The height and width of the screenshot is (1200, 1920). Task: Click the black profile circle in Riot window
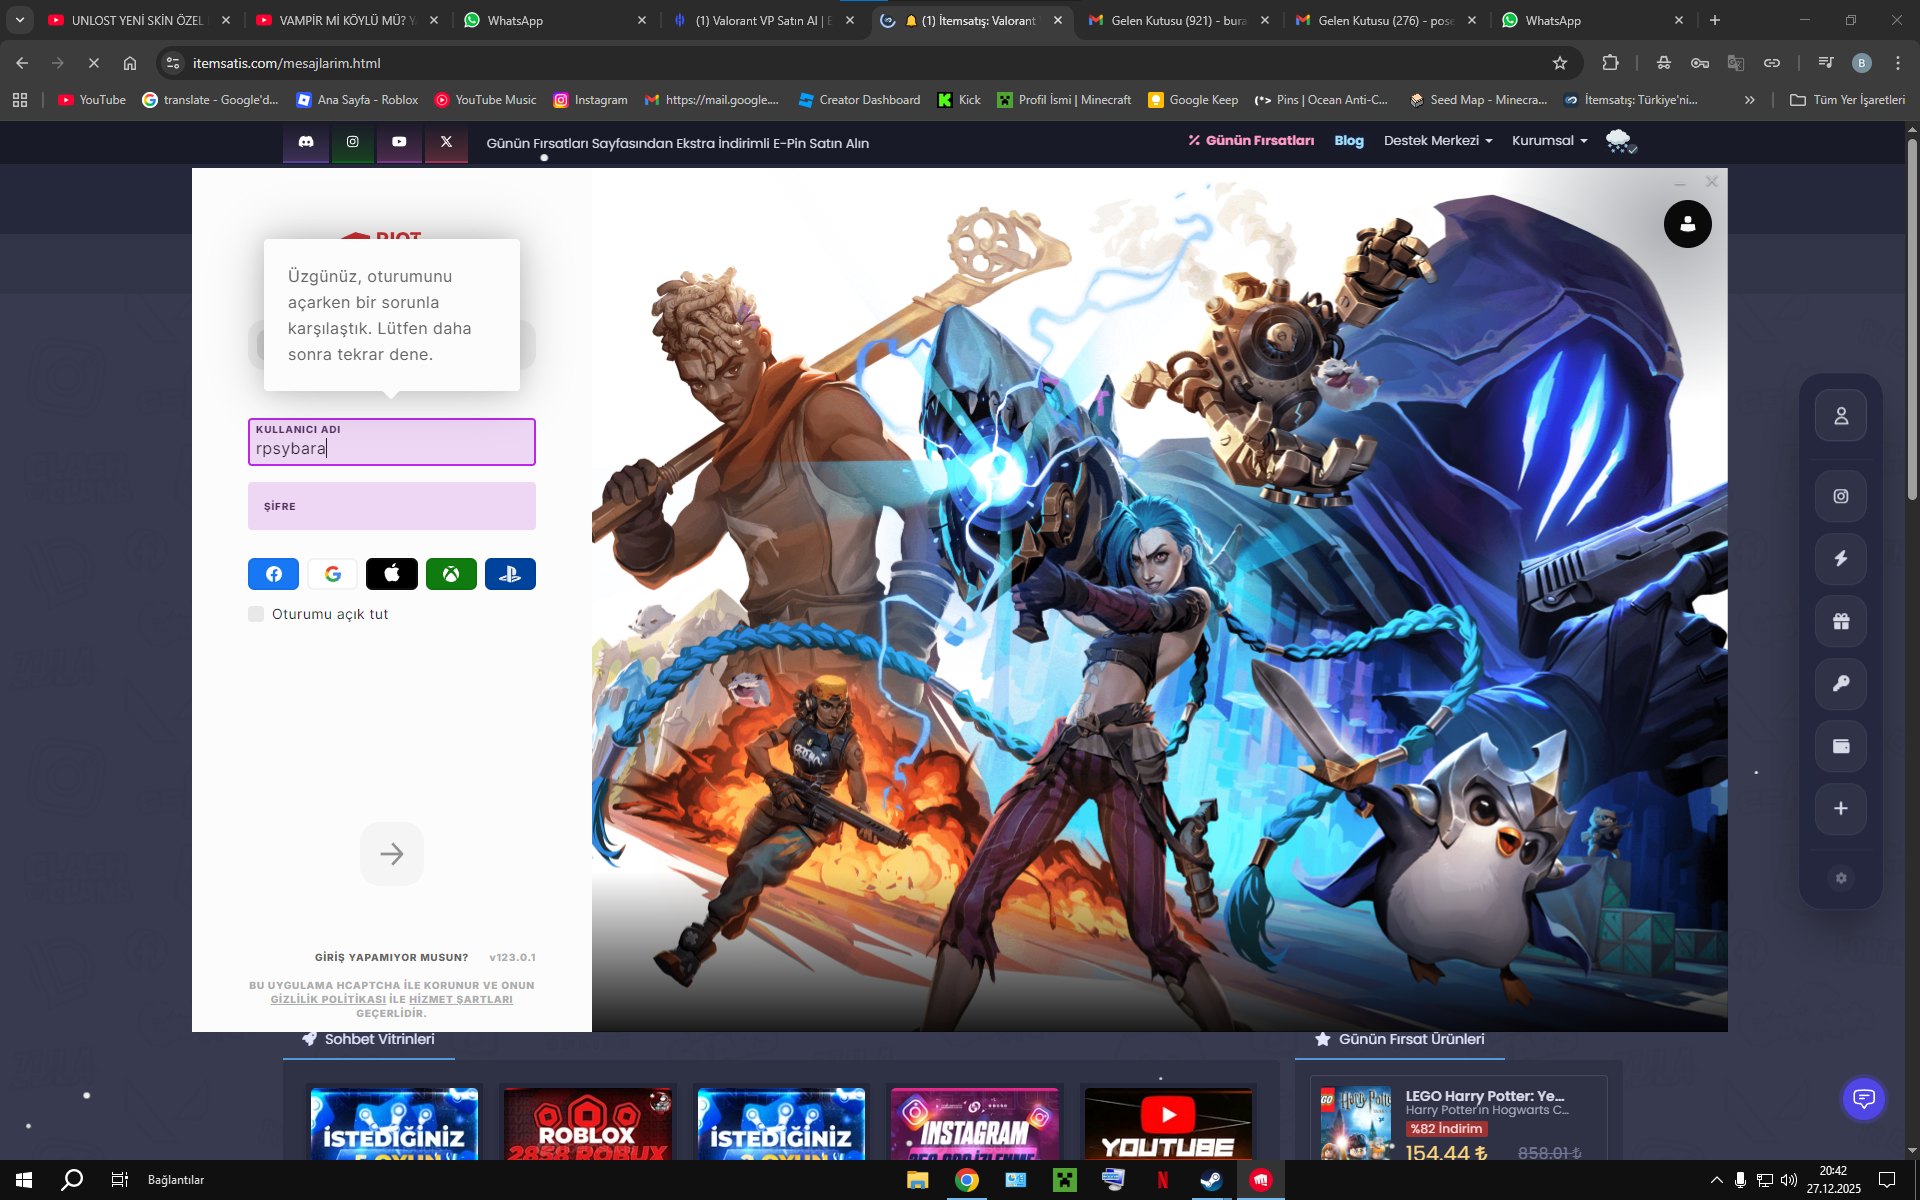(x=1688, y=224)
